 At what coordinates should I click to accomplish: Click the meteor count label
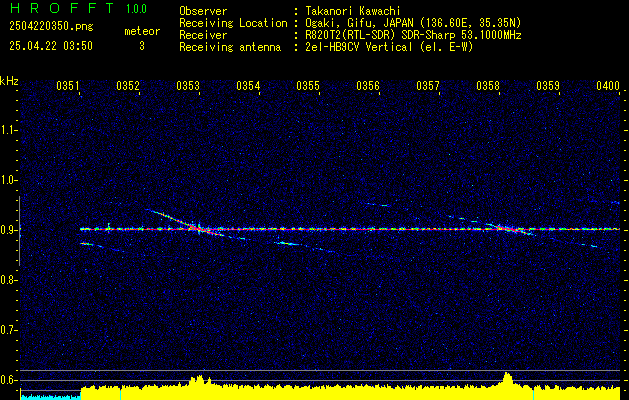click(142, 31)
